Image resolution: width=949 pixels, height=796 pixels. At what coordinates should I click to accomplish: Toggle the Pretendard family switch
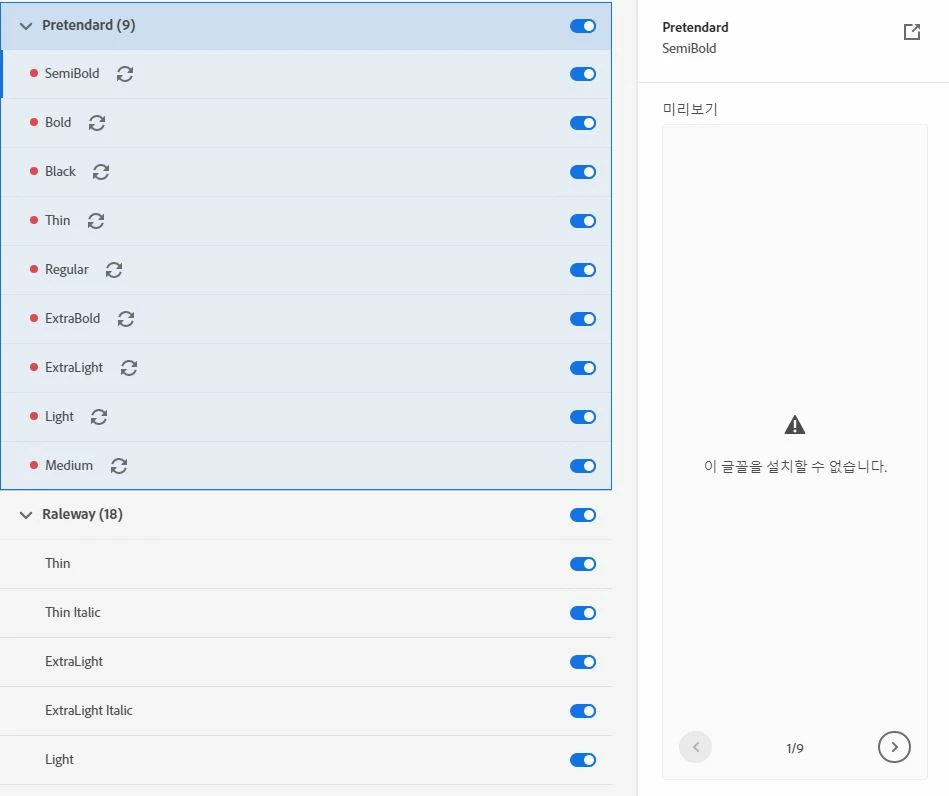583,26
